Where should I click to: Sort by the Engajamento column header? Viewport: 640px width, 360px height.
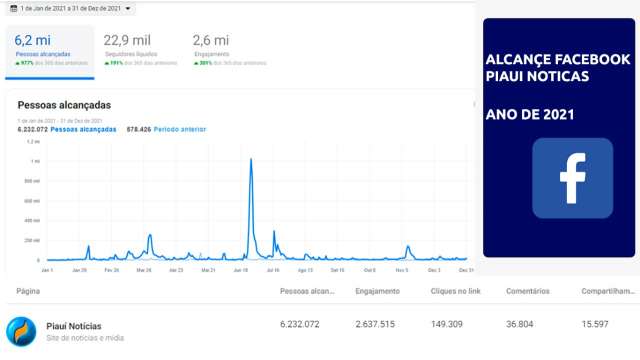pos(378,291)
